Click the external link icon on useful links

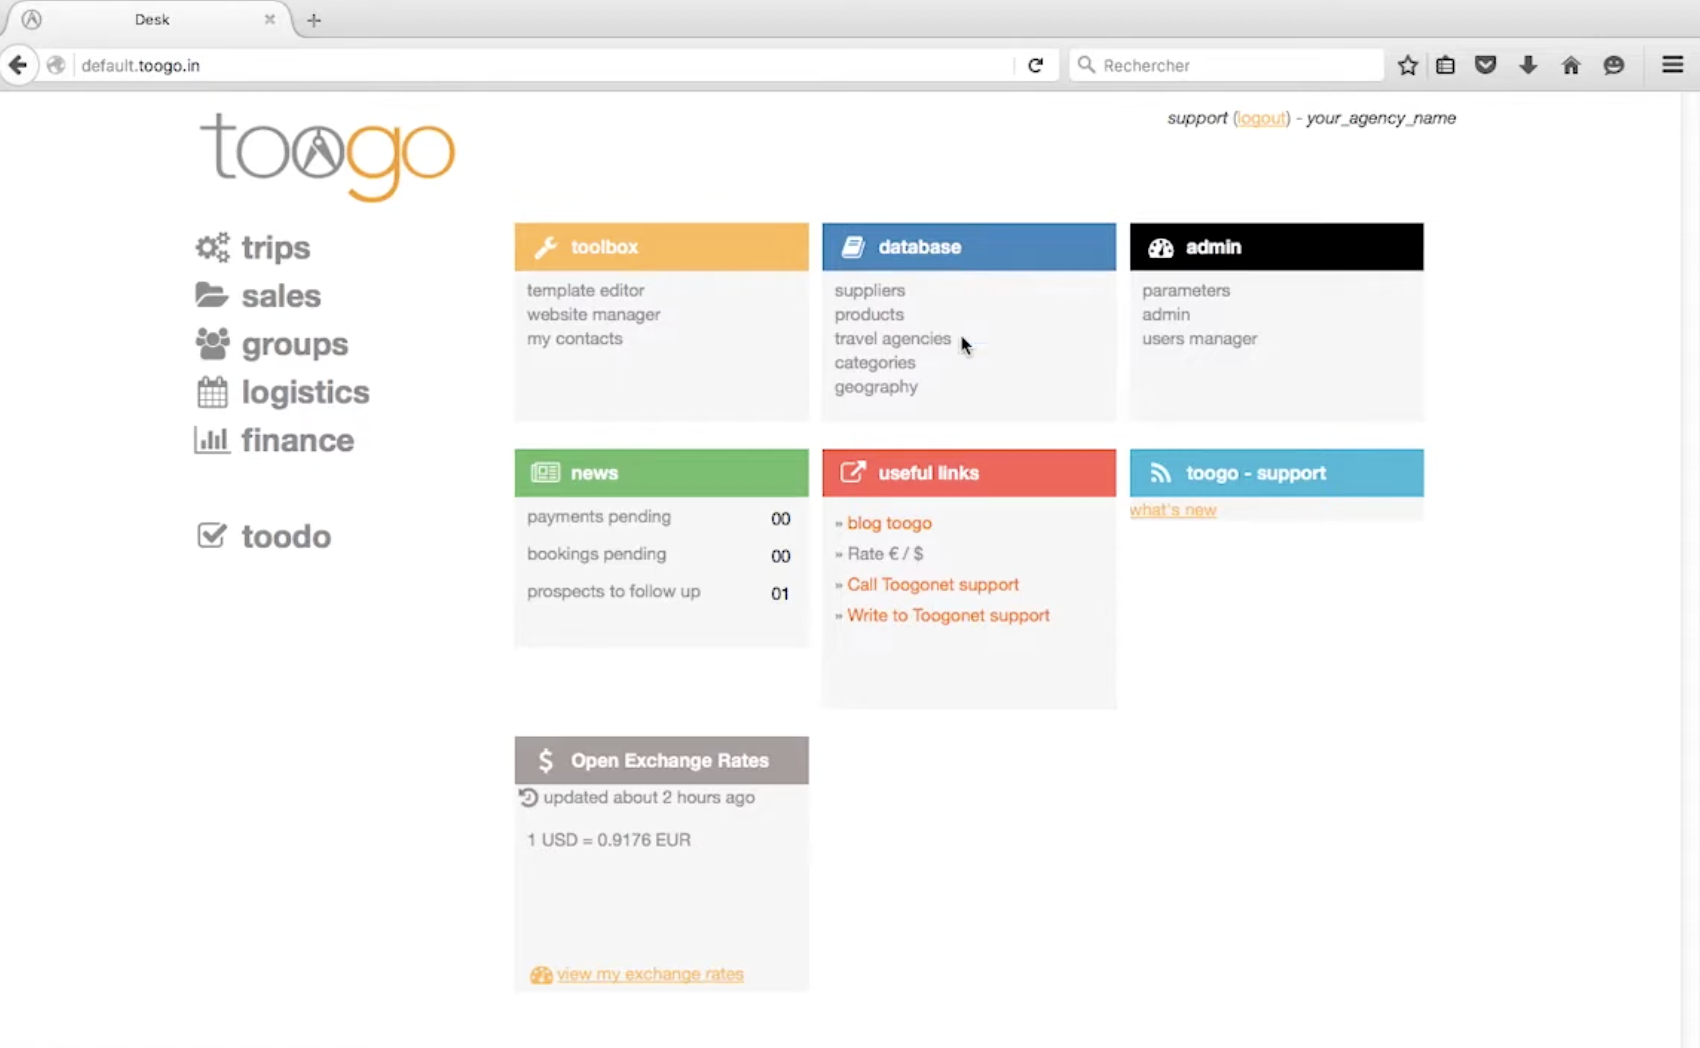pos(852,472)
